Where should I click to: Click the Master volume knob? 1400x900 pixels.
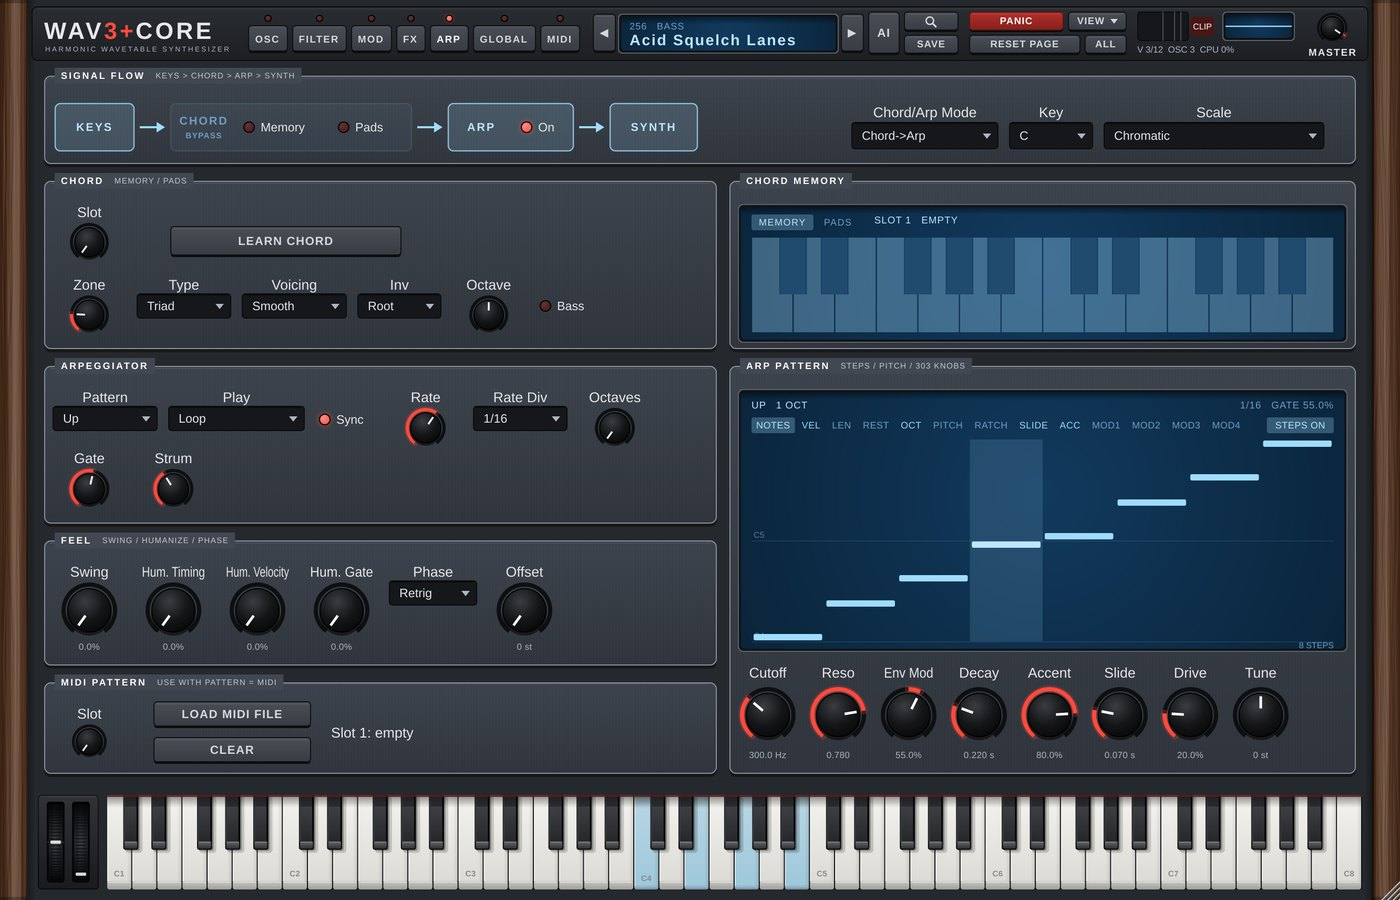pos(1332,27)
